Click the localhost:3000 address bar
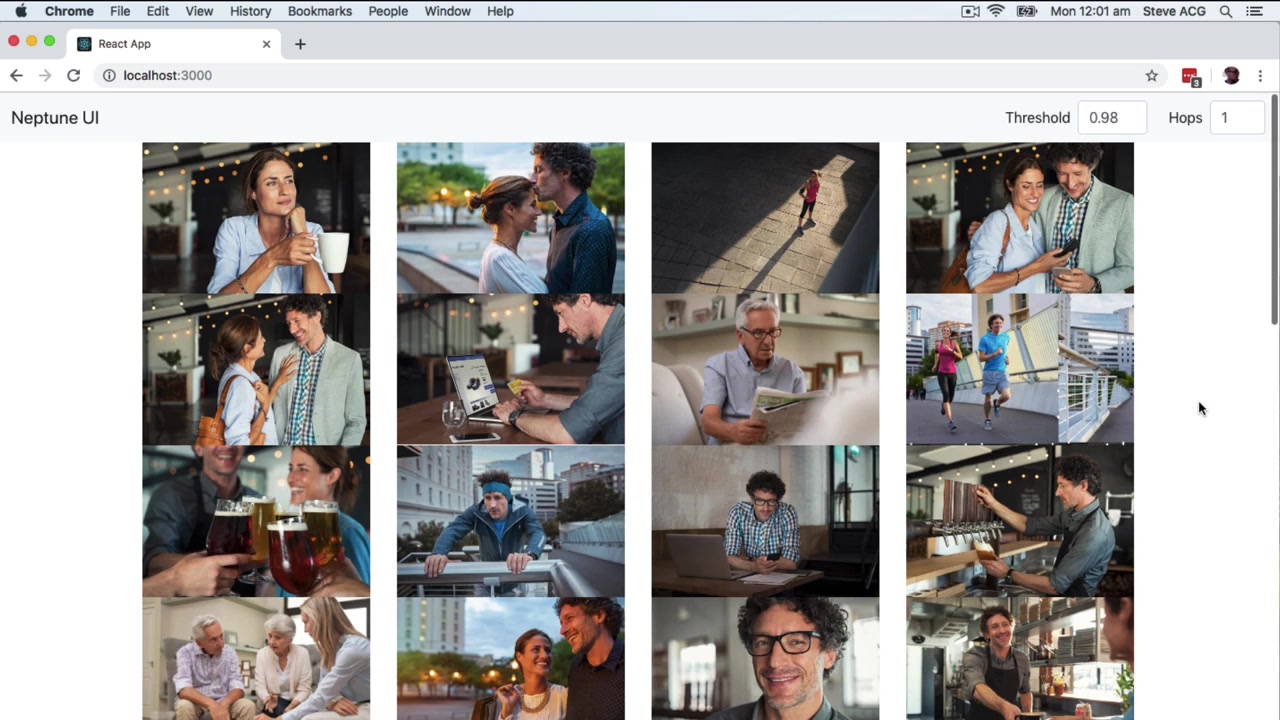Viewport: 1280px width, 720px height. click(x=630, y=75)
